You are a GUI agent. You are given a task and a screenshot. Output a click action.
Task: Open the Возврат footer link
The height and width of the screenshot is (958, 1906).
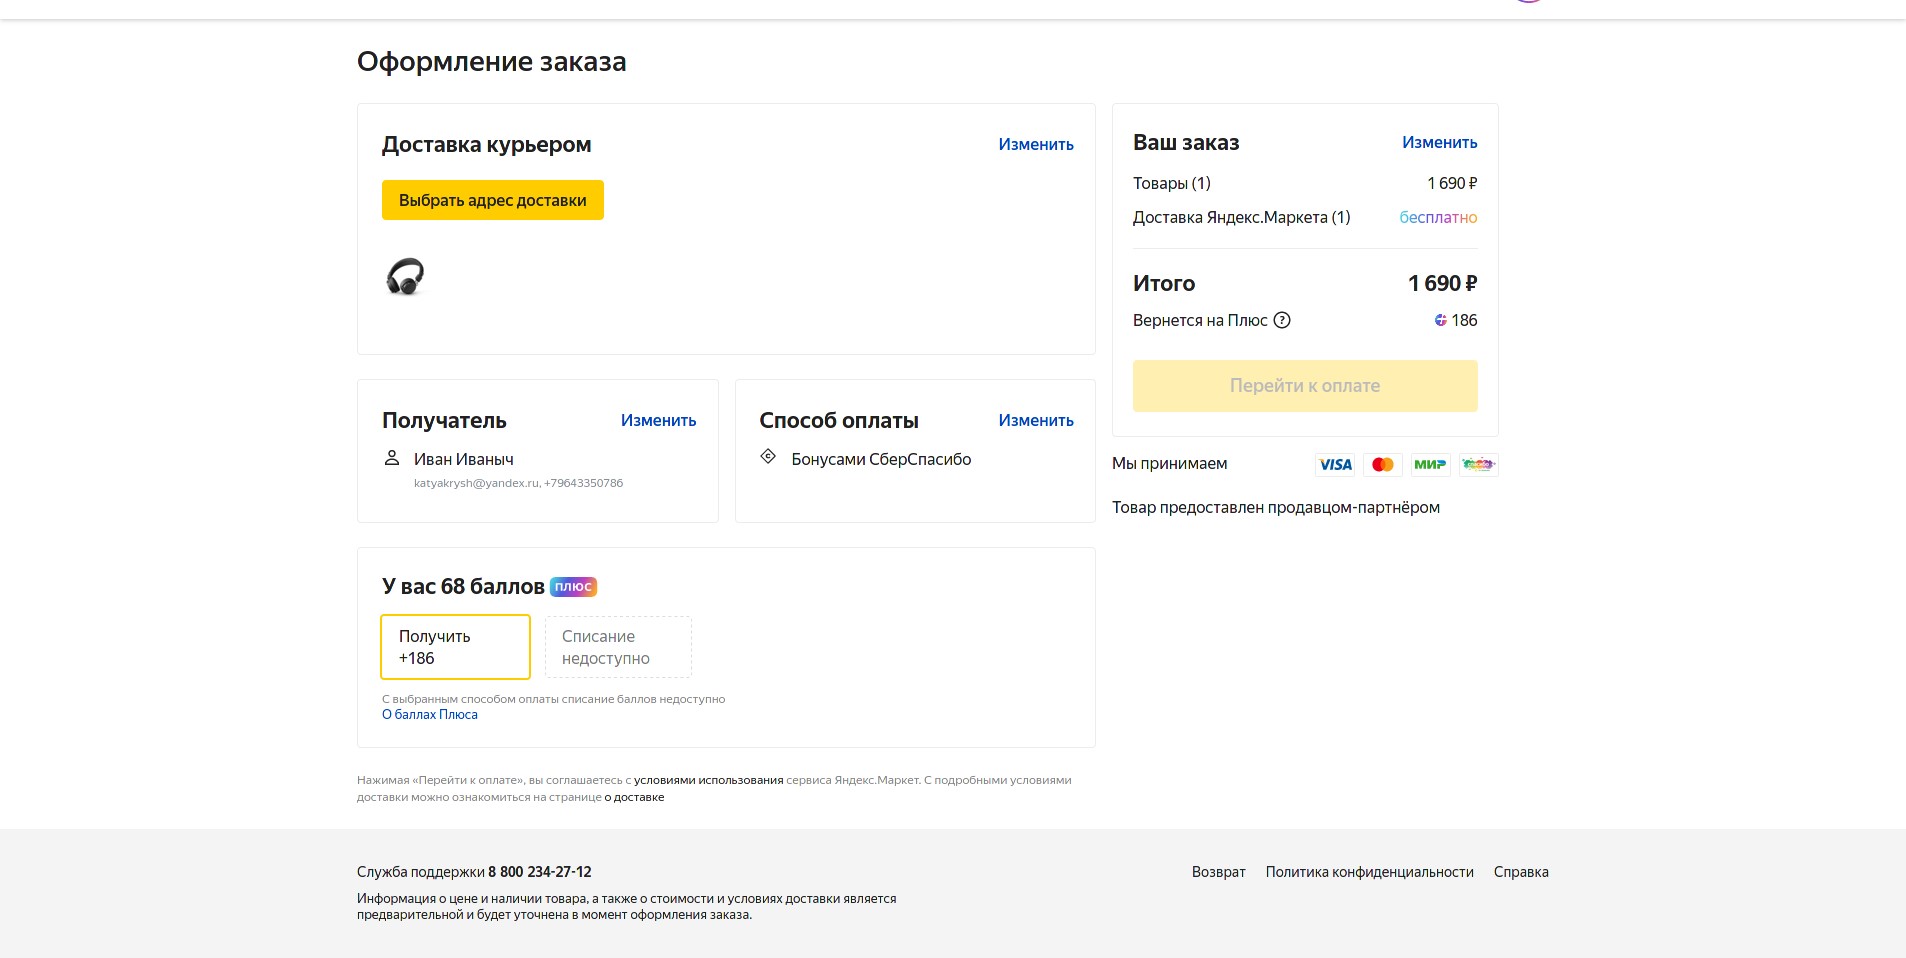pos(1219,872)
